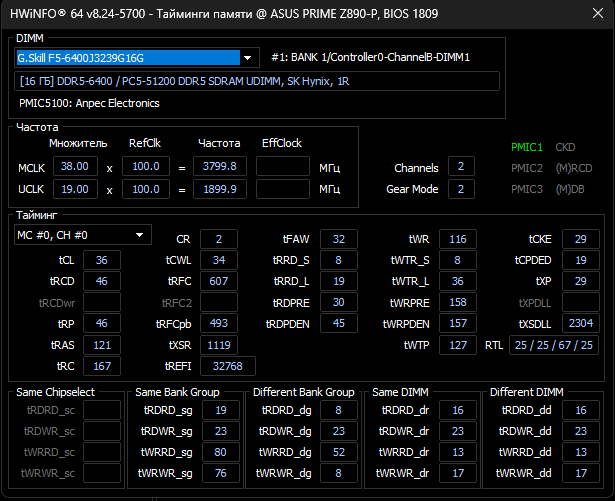The width and height of the screenshot is (615, 501).
Task: Click the tRP value 46
Action: coord(102,323)
